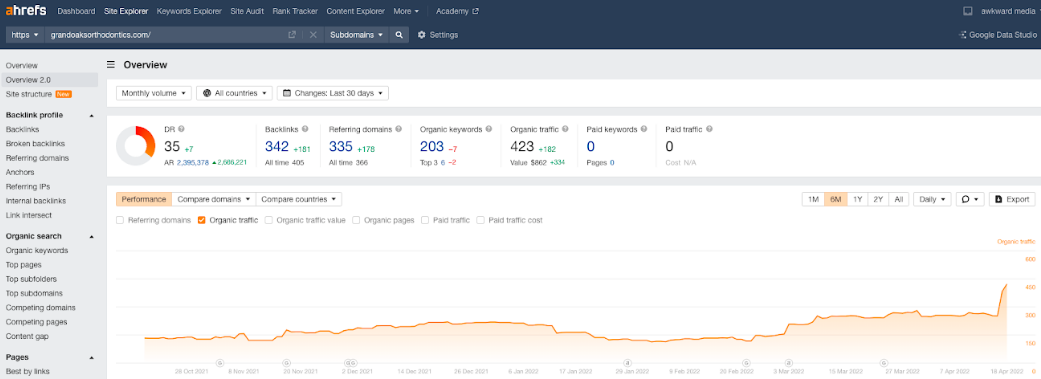Screen dimensions: 1041x379
Task: Open Monthly volume dropdown
Action: click(x=154, y=93)
